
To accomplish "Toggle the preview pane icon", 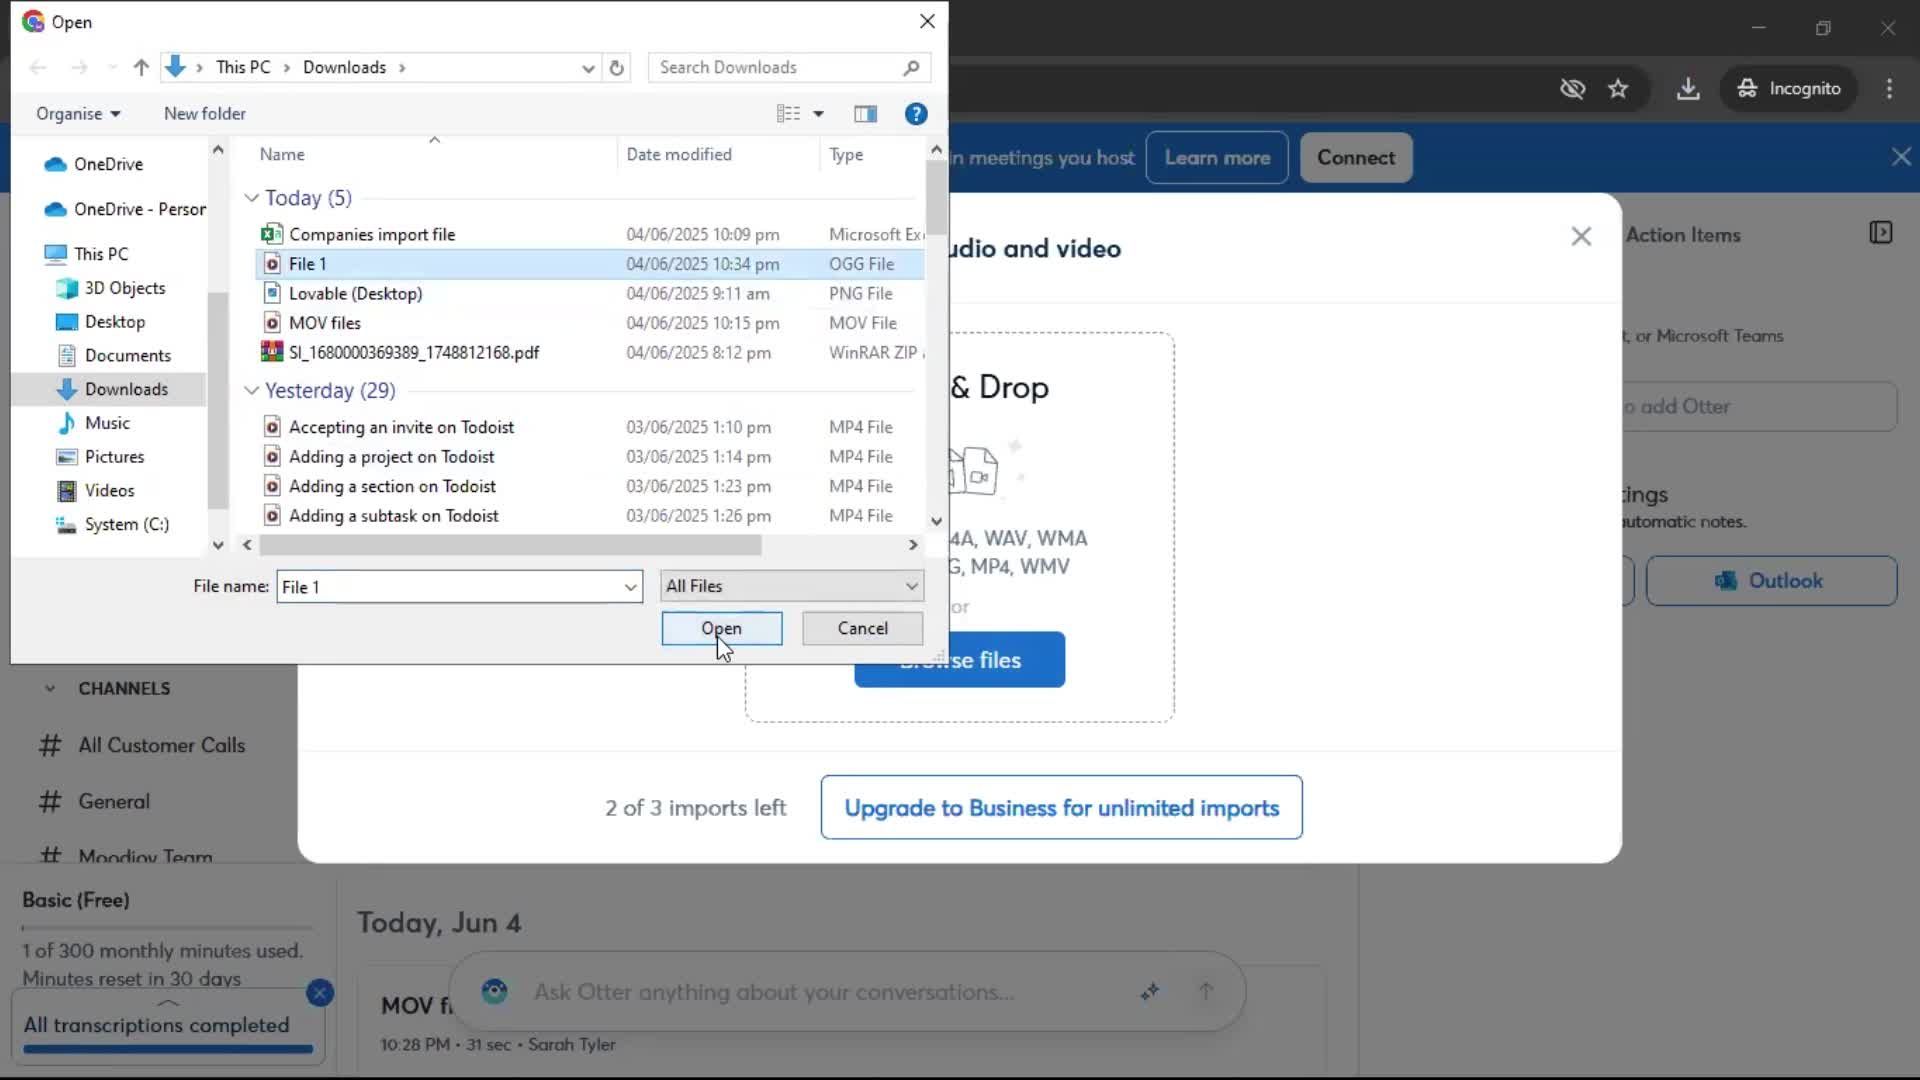I will point(866,114).
